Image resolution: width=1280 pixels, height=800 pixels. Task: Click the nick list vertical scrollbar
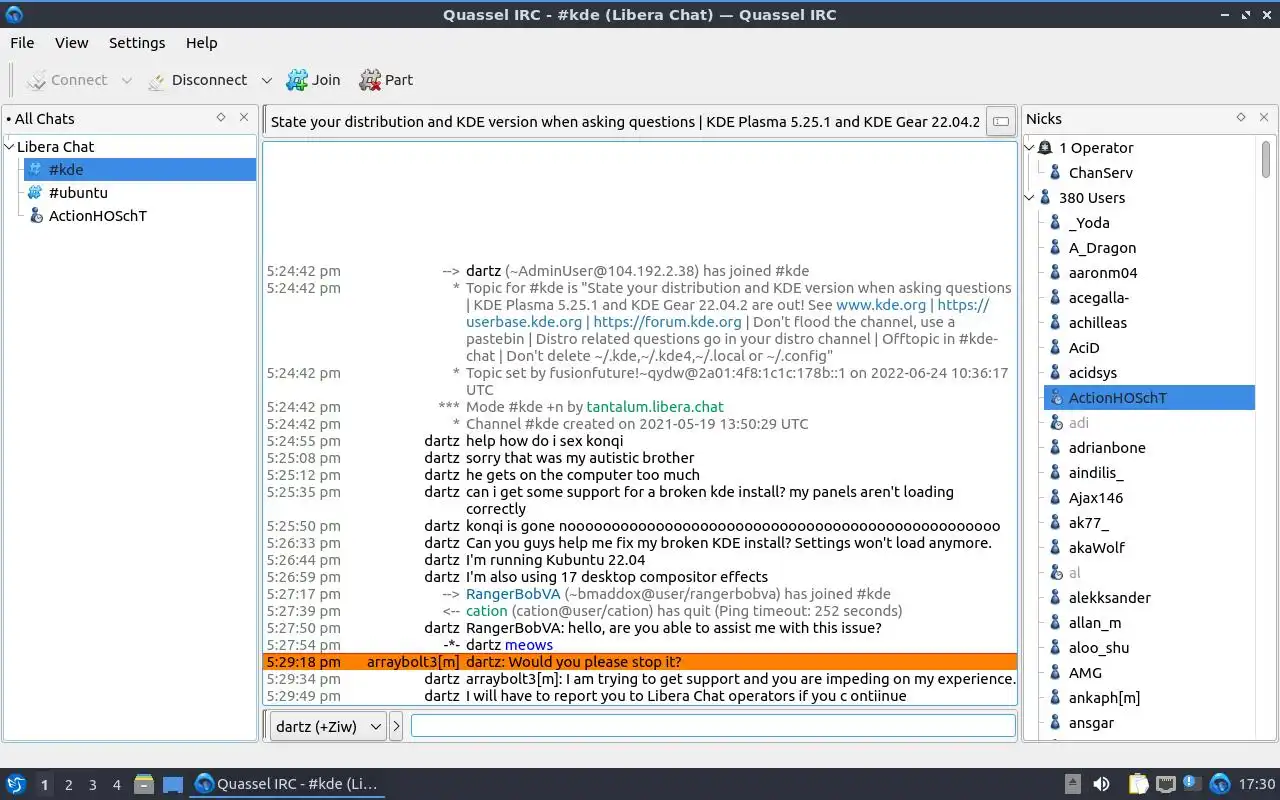click(x=1266, y=160)
